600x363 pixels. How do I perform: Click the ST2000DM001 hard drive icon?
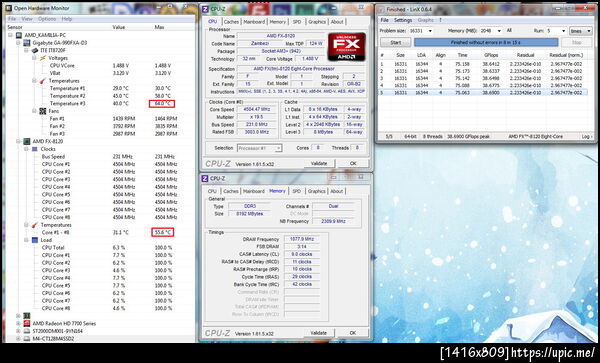tap(27, 331)
